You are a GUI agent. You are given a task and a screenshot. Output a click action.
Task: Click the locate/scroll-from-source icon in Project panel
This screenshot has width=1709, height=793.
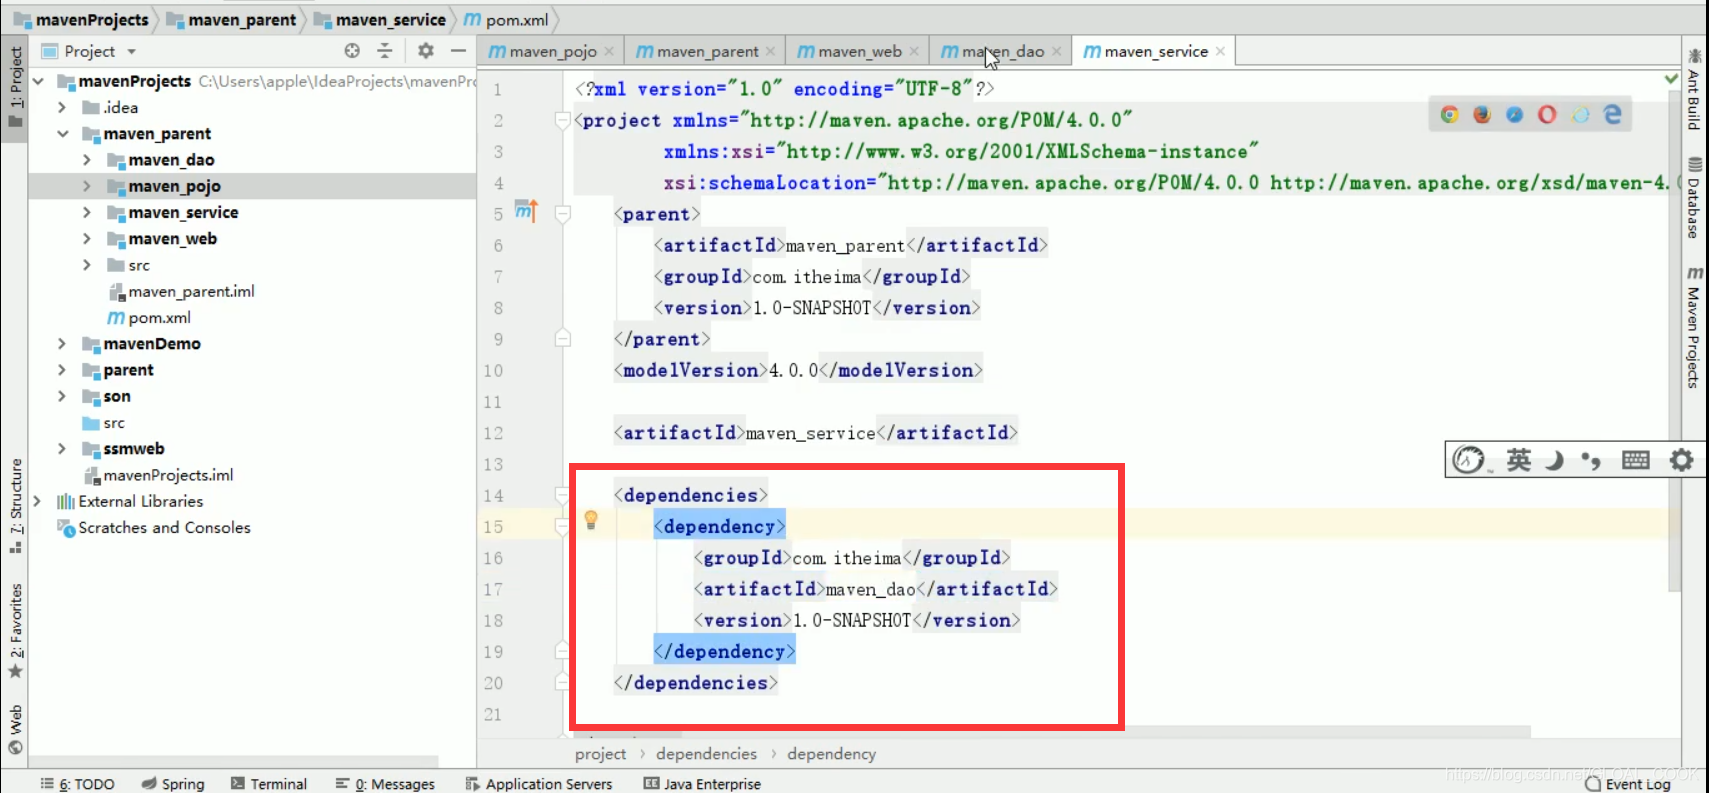(x=352, y=51)
